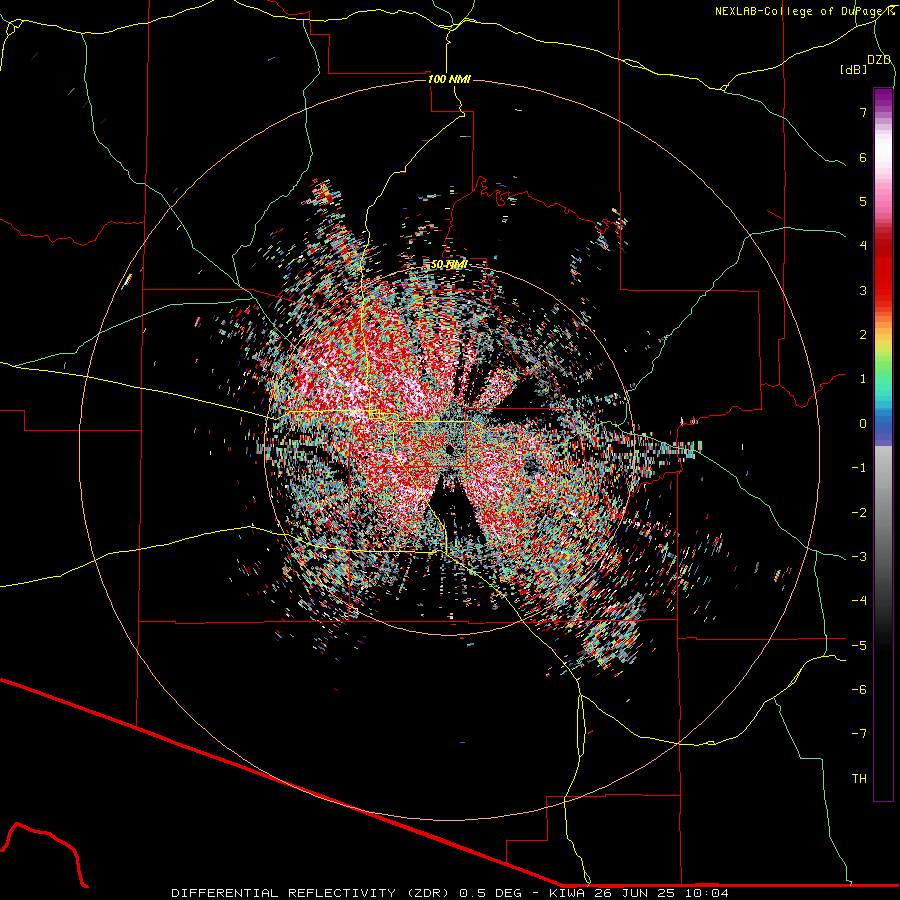Click the 1 value on the color scale

point(863,379)
